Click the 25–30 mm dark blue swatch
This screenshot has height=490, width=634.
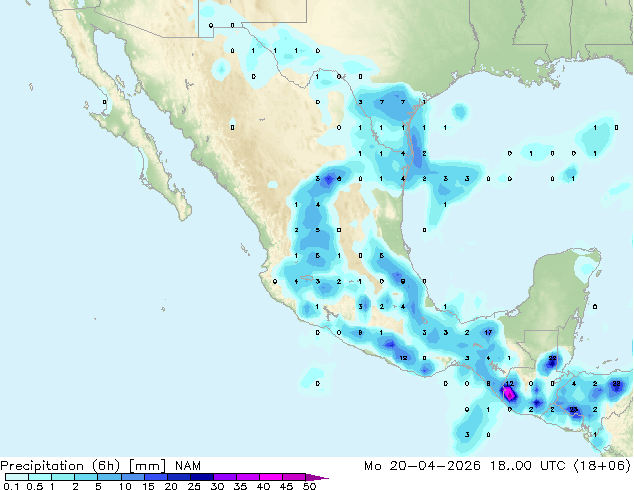point(201,477)
